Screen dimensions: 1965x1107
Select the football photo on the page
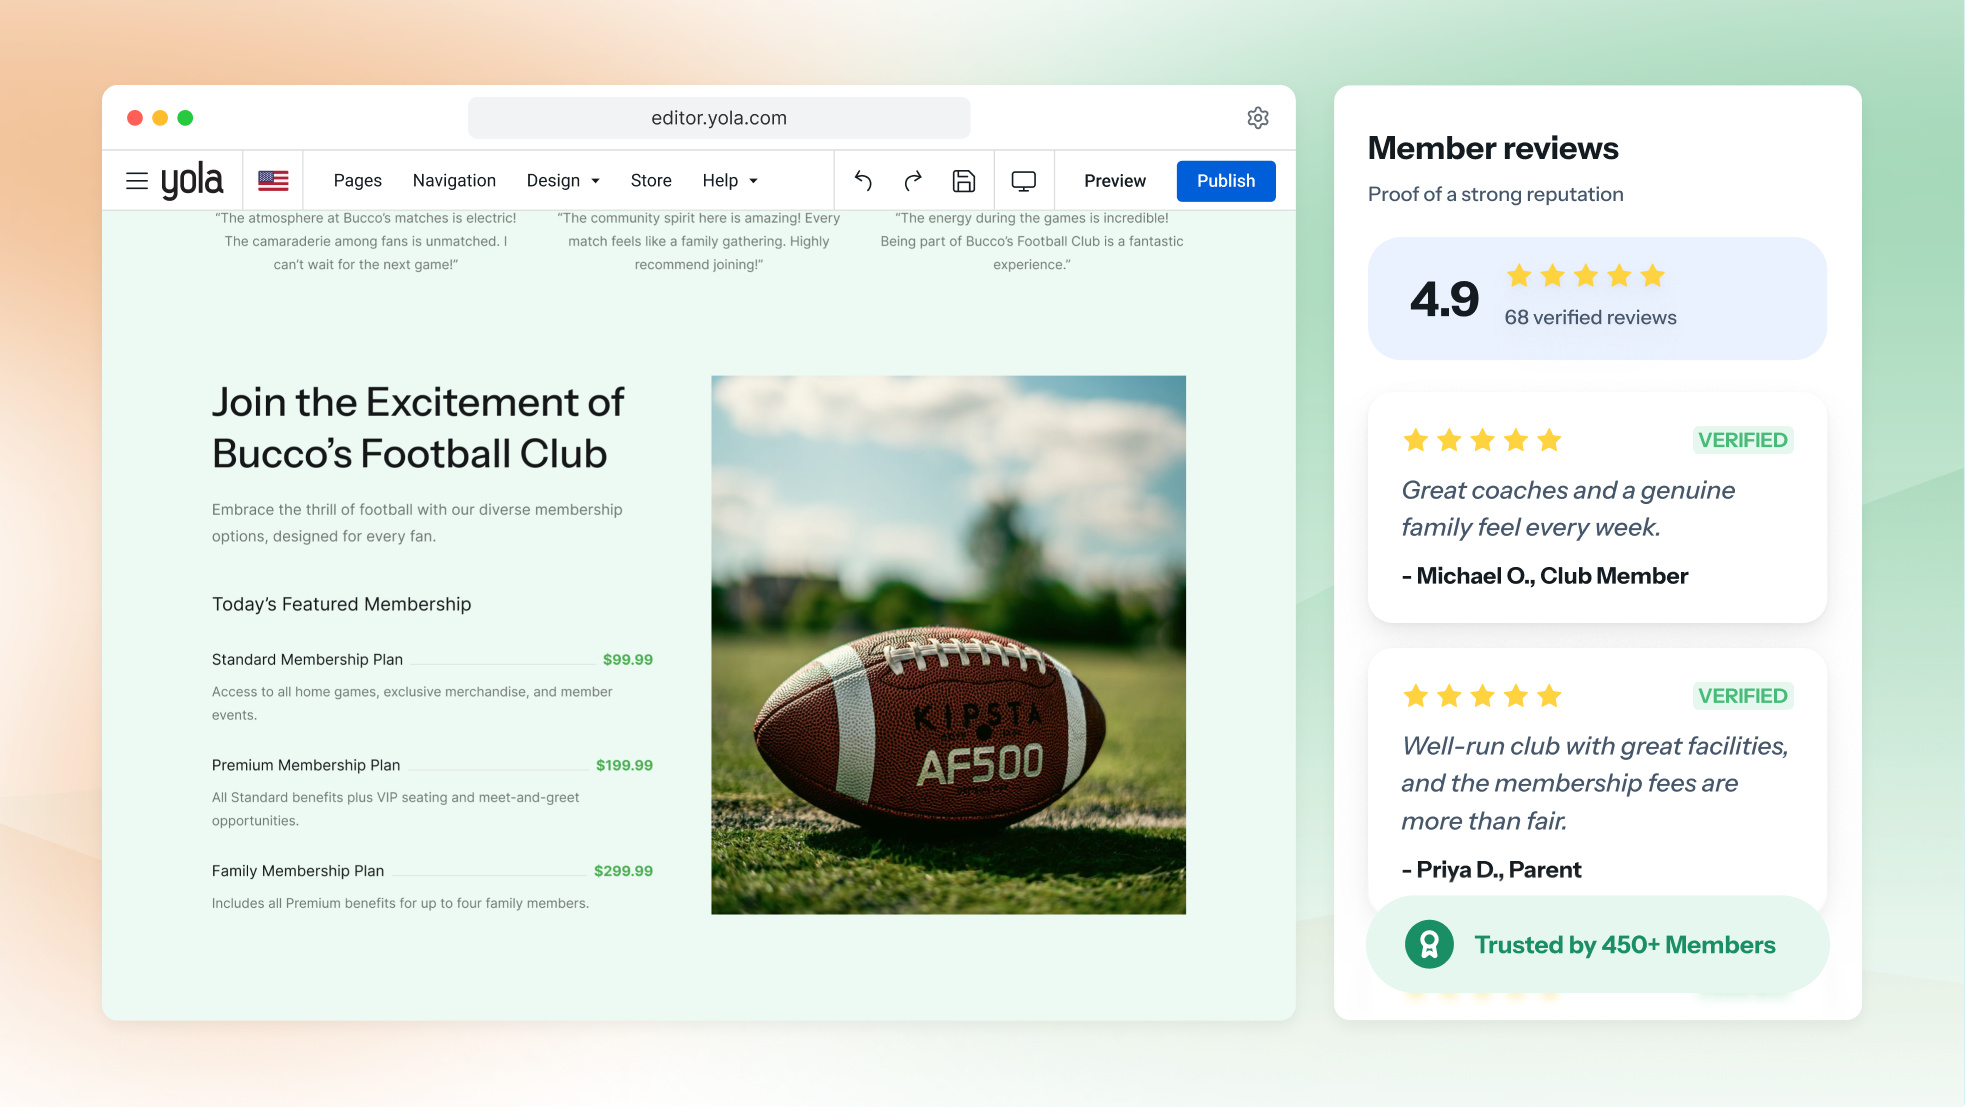(x=948, y=645)
